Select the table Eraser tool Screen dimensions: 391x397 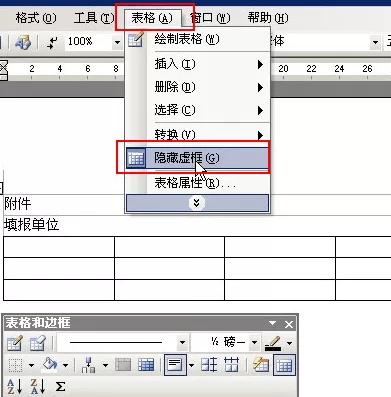[x=37, y=343]
